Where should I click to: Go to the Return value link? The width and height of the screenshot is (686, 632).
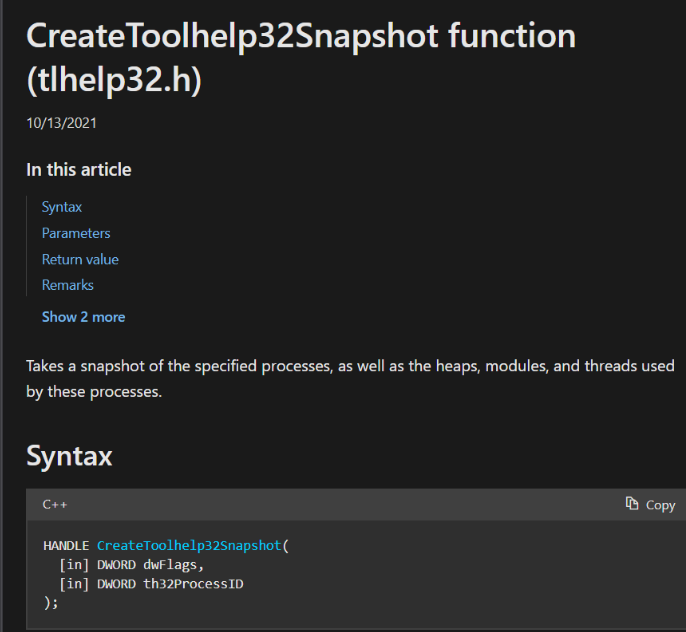80,259
